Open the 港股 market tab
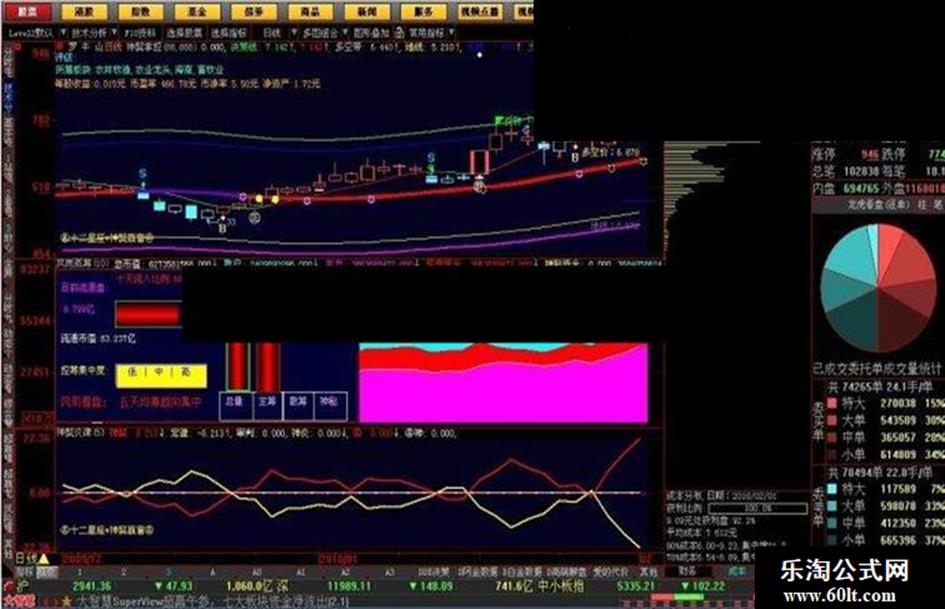This screenshot has width=945, height=609. 85,11
